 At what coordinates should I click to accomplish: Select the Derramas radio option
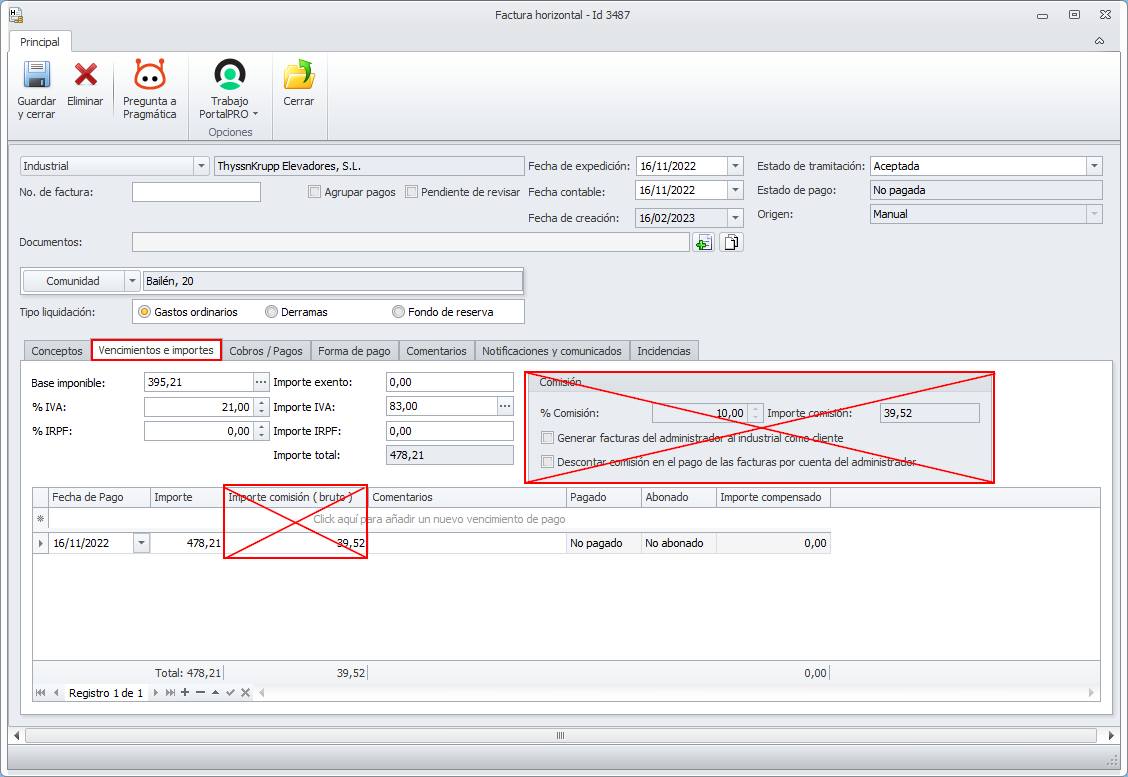point(271,312)
